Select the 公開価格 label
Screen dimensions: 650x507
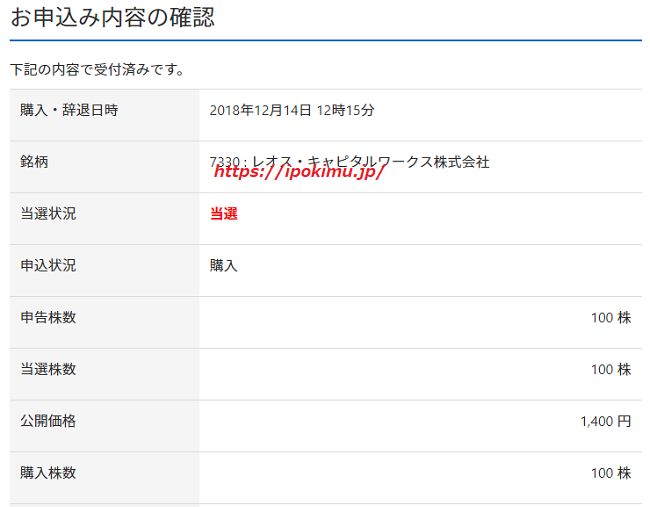tap(48, 421)
